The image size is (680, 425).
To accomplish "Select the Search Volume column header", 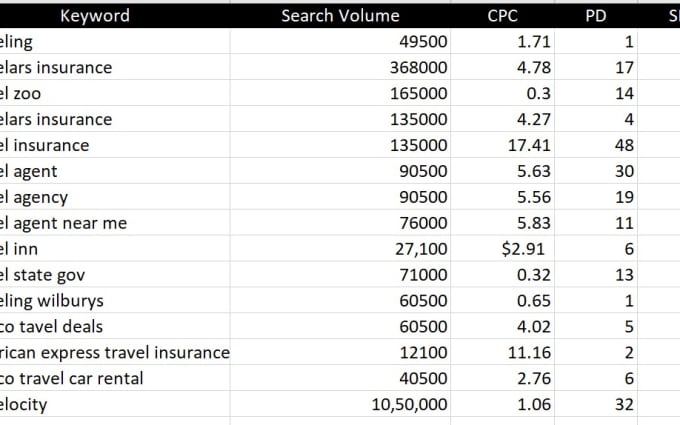I will pyautogui.click(x=340, y=16).
